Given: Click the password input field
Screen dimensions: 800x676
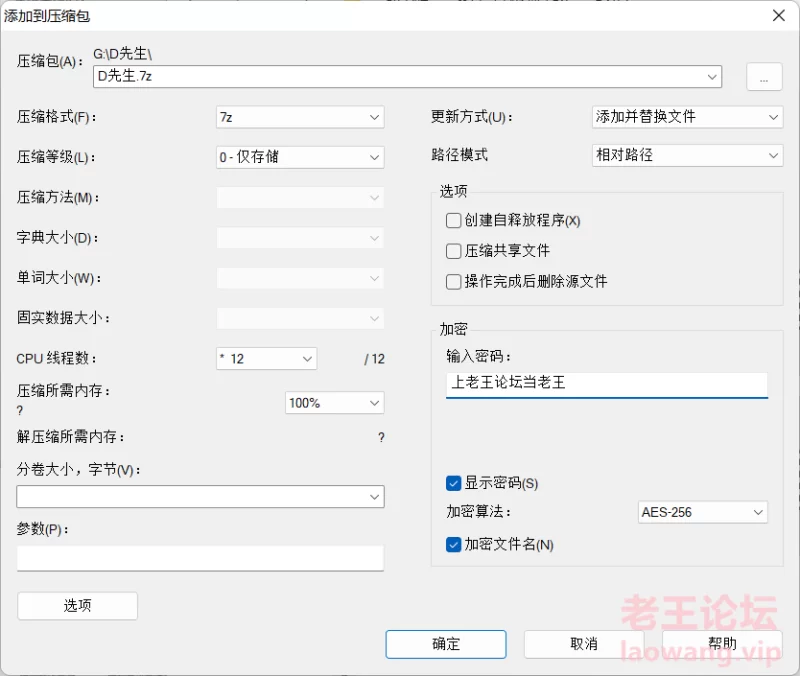Looking at the screenshot, I should 607,385.
